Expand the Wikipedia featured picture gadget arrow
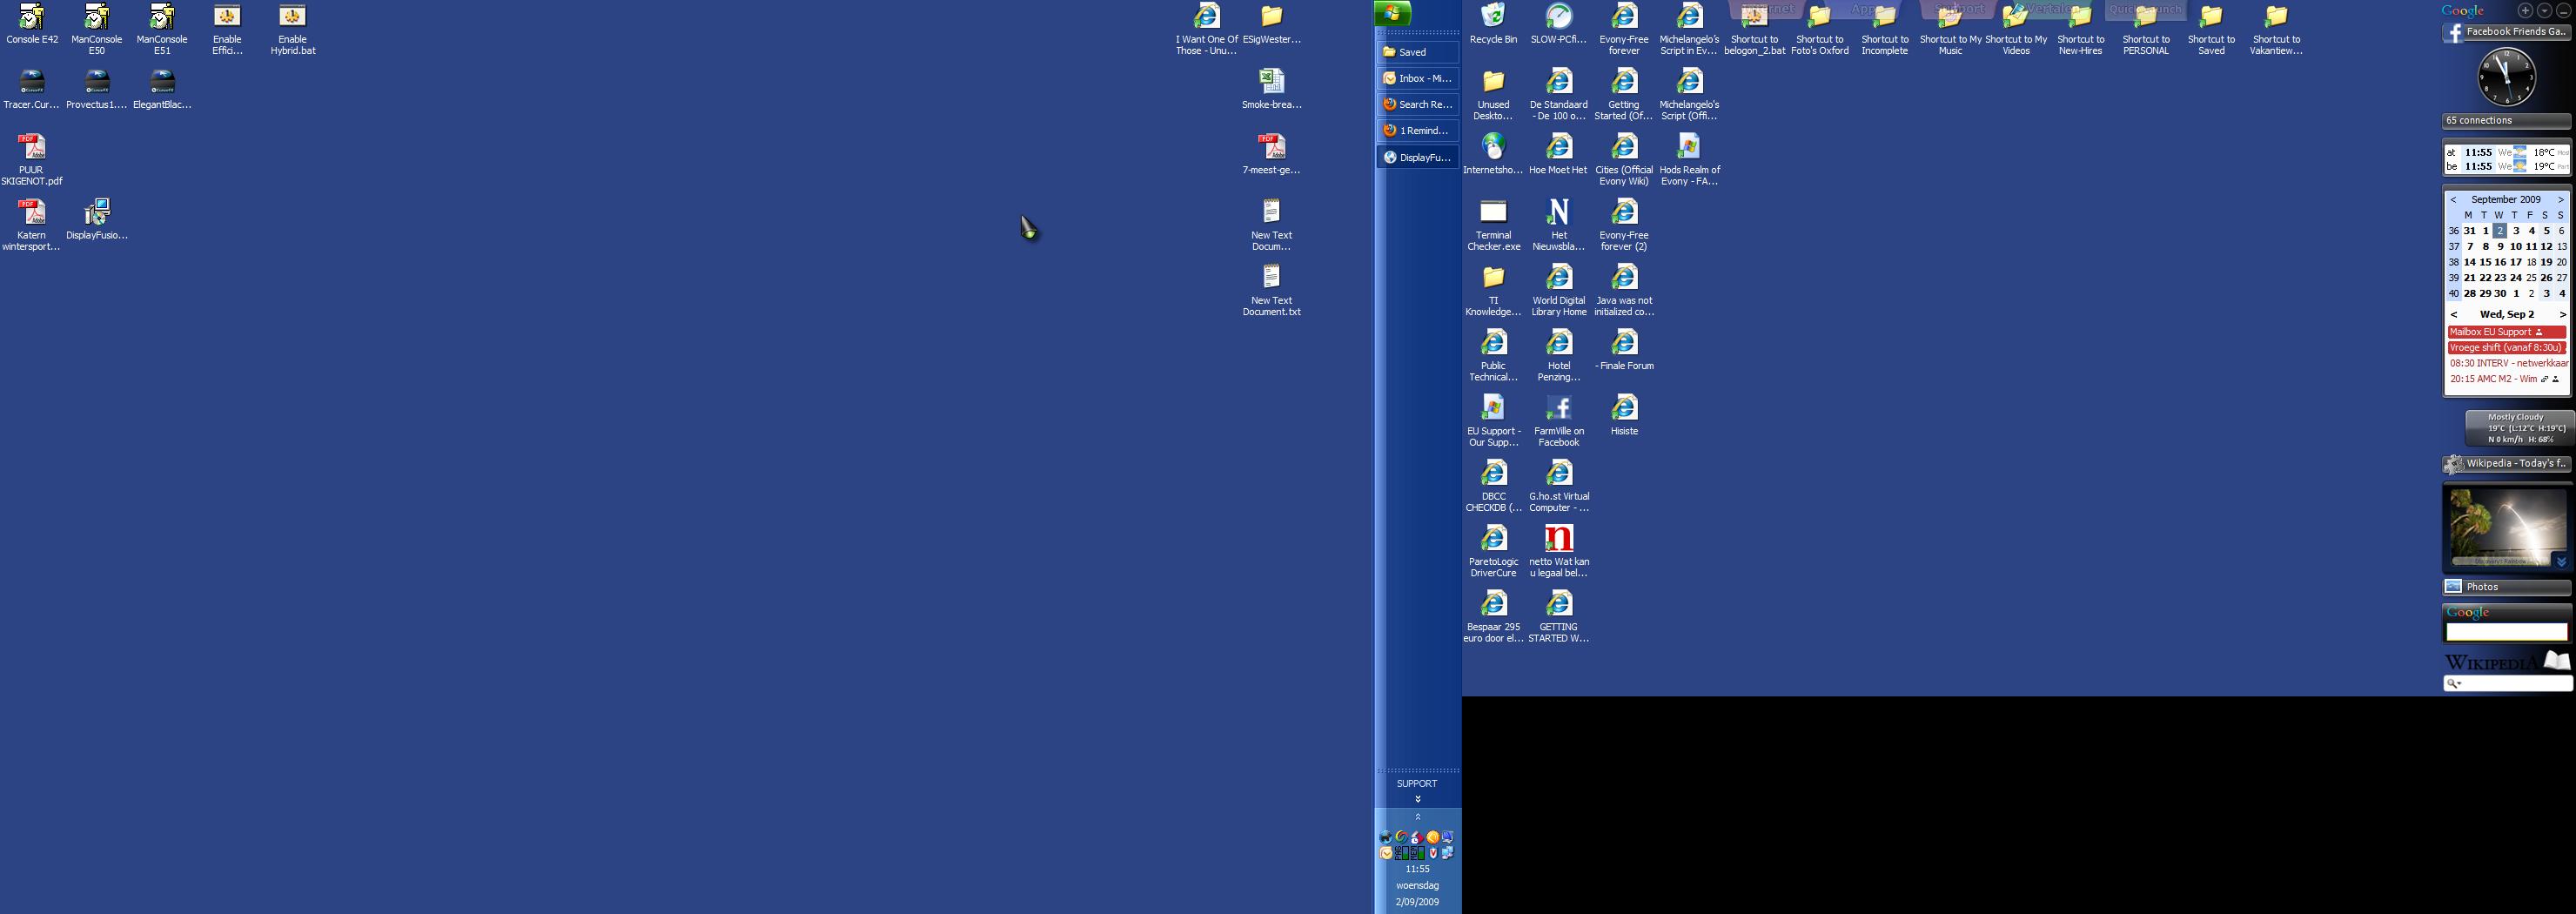Image resolution: width=2576 pixels, height=914 pixels. click(2561, 561)
